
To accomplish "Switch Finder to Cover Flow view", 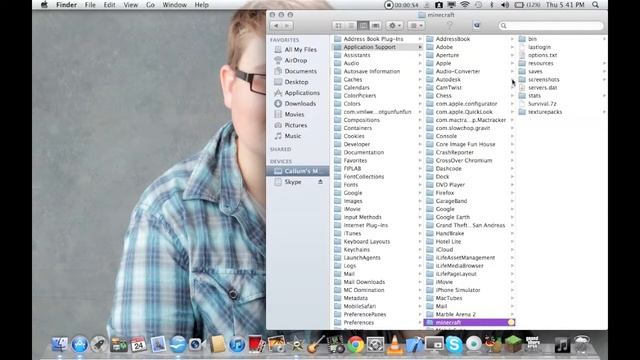I will 376,26.
